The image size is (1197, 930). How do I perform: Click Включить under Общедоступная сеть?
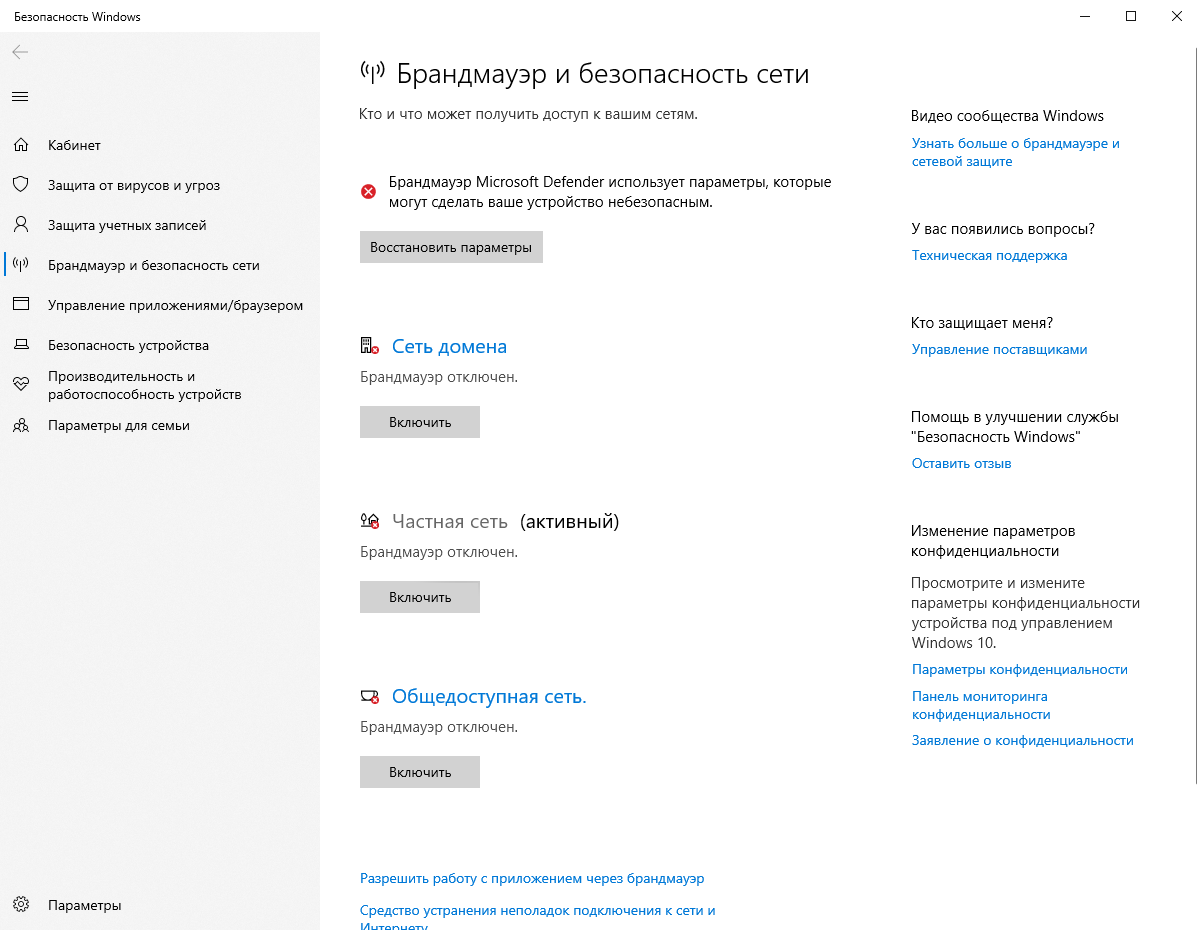420,772
